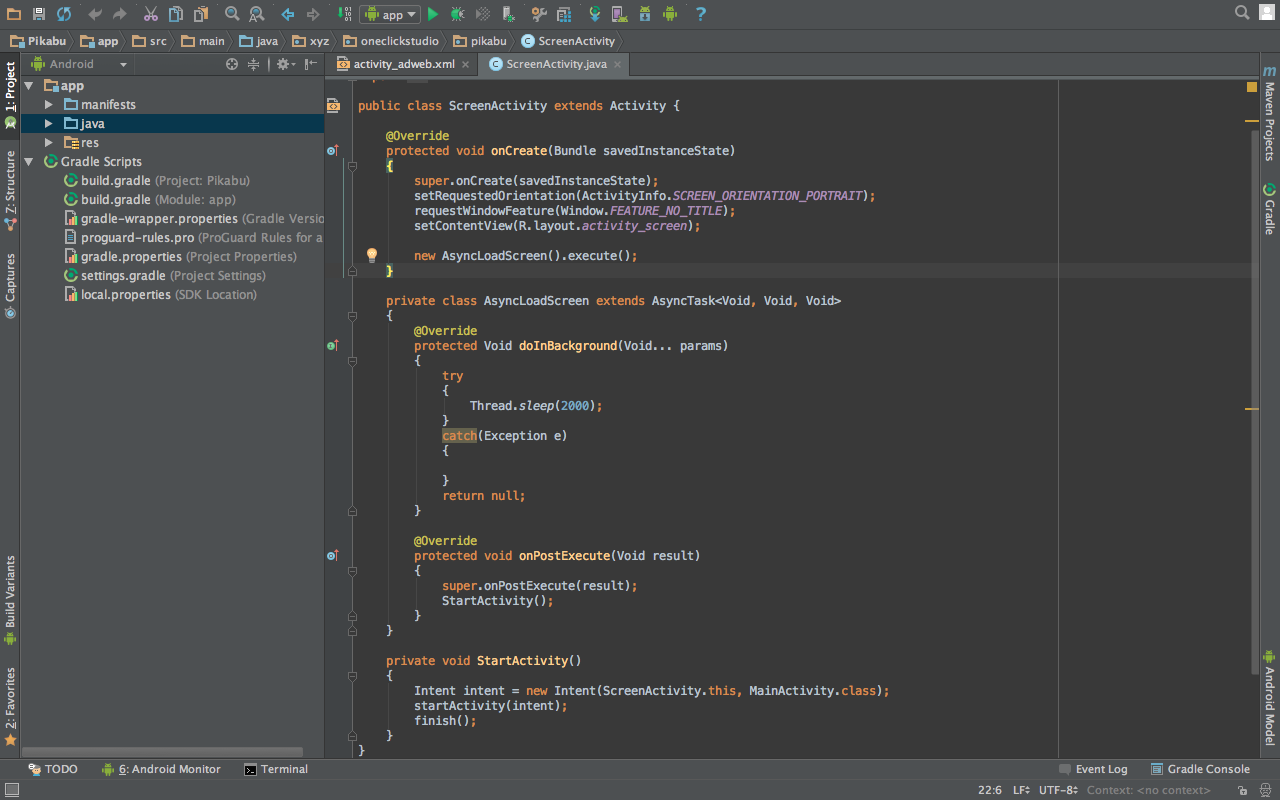Open the Captures side tab
Screen dimensions: 1280x800
coord(10,285)
